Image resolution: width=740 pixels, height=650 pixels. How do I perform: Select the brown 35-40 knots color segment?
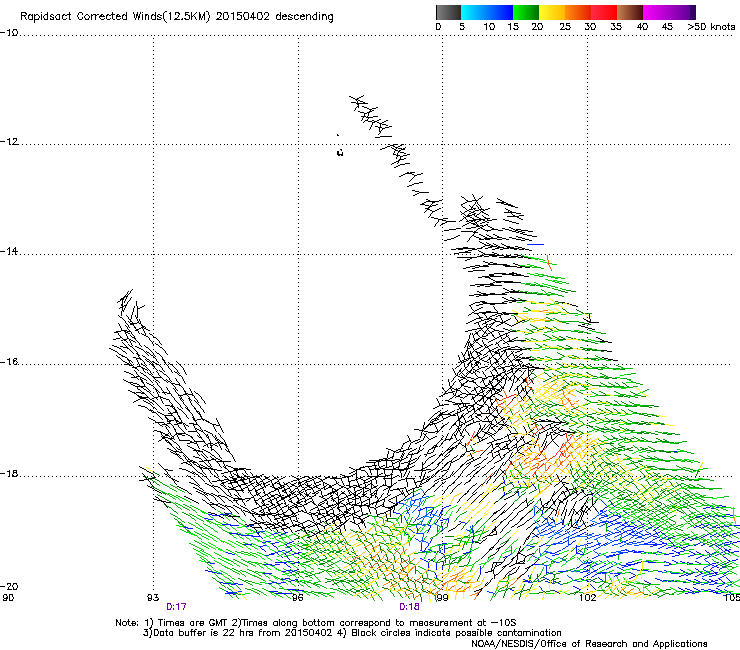pyautogui.click(x=630, y=12)
